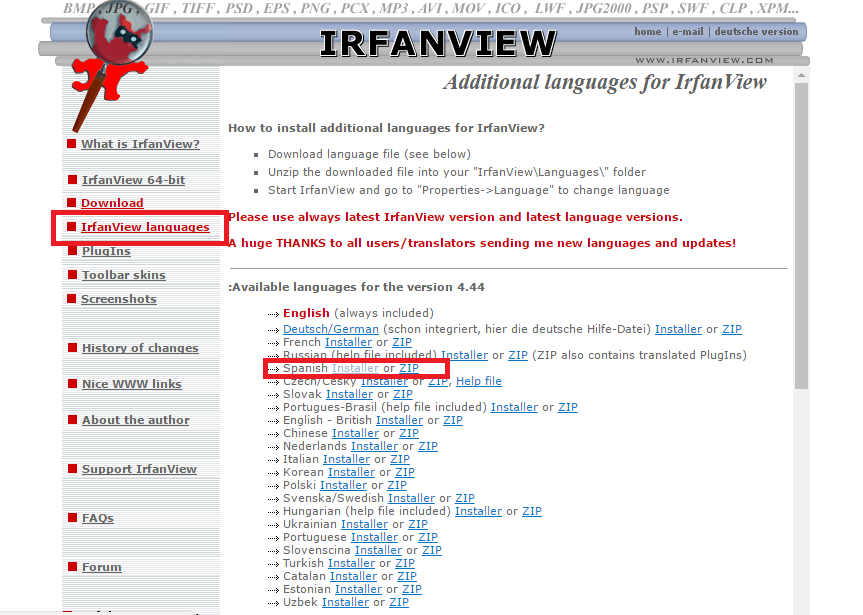Download the Ukrainian Installer
Viewport: 863px width, 615px height.
(365, 525)
